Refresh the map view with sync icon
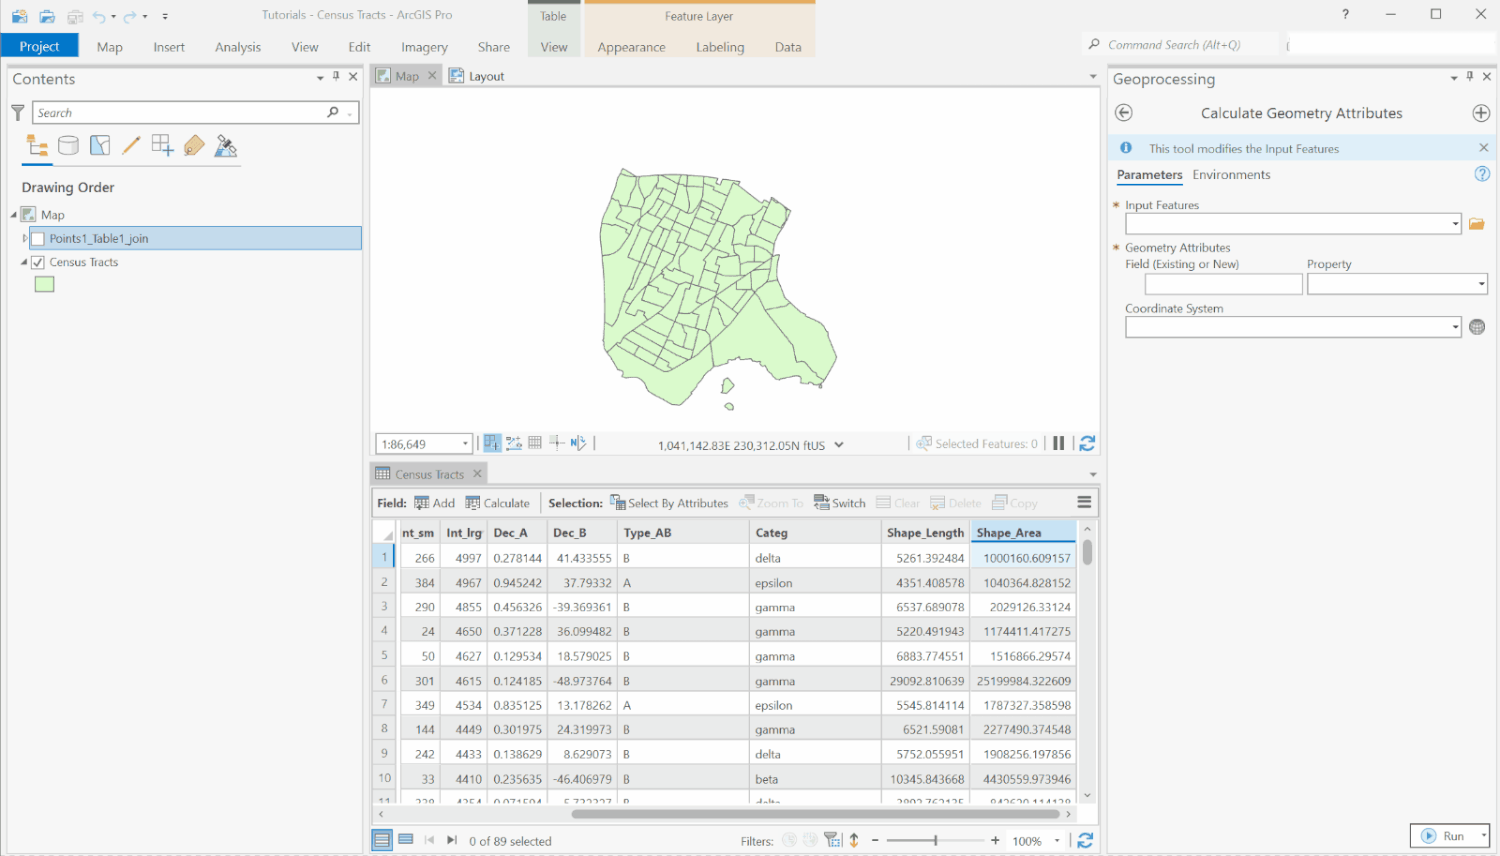This screenshot has height=856, width=1500. pos(1087,442)
